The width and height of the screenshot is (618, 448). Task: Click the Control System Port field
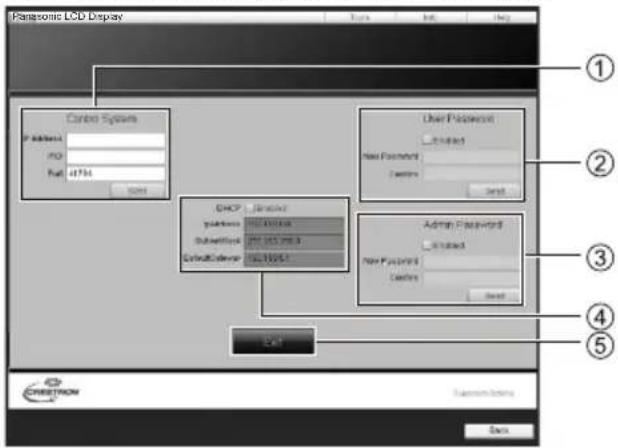(116, 173)
